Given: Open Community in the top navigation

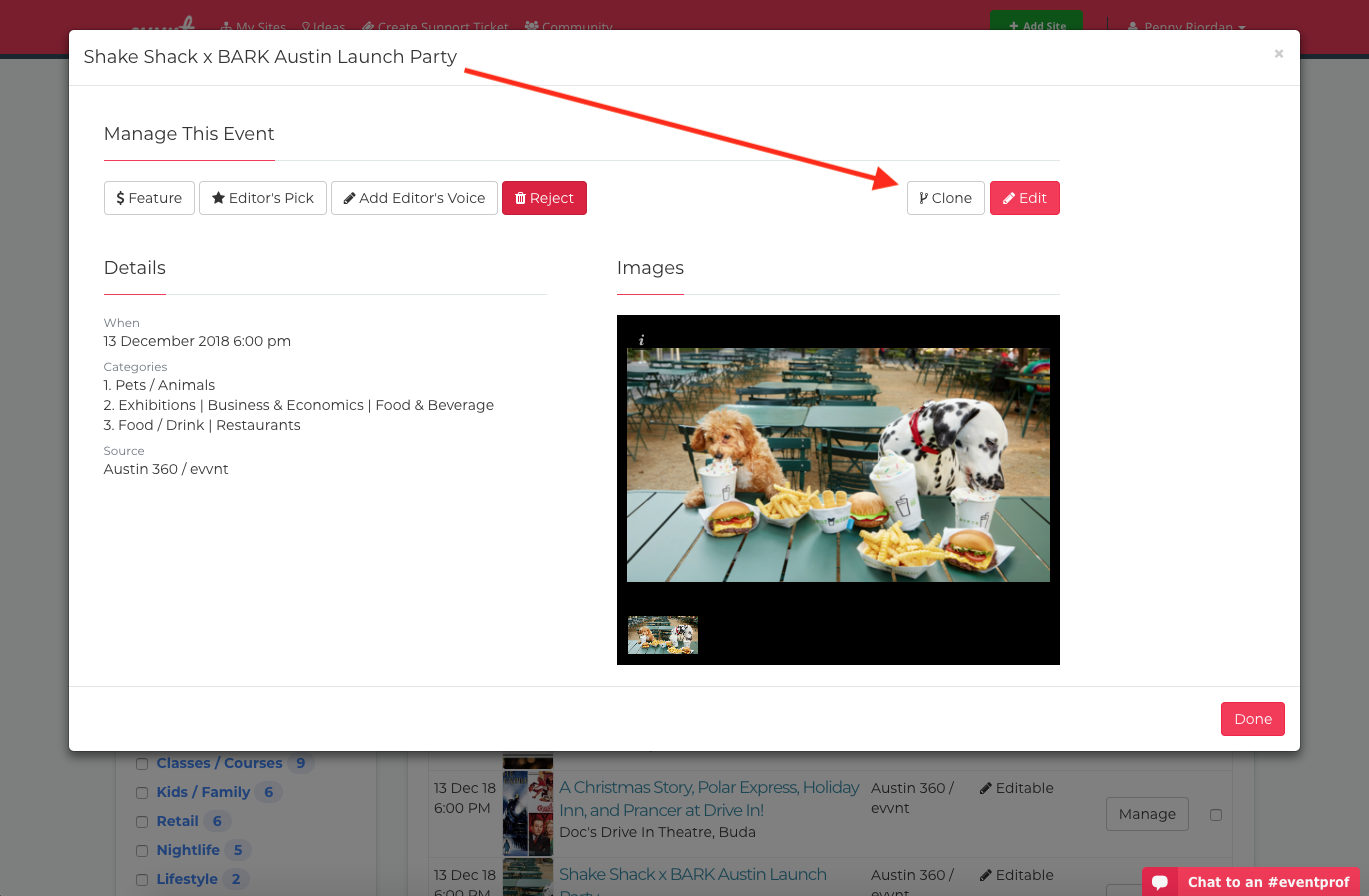Looking at the screenshot, I should (568, 27).
